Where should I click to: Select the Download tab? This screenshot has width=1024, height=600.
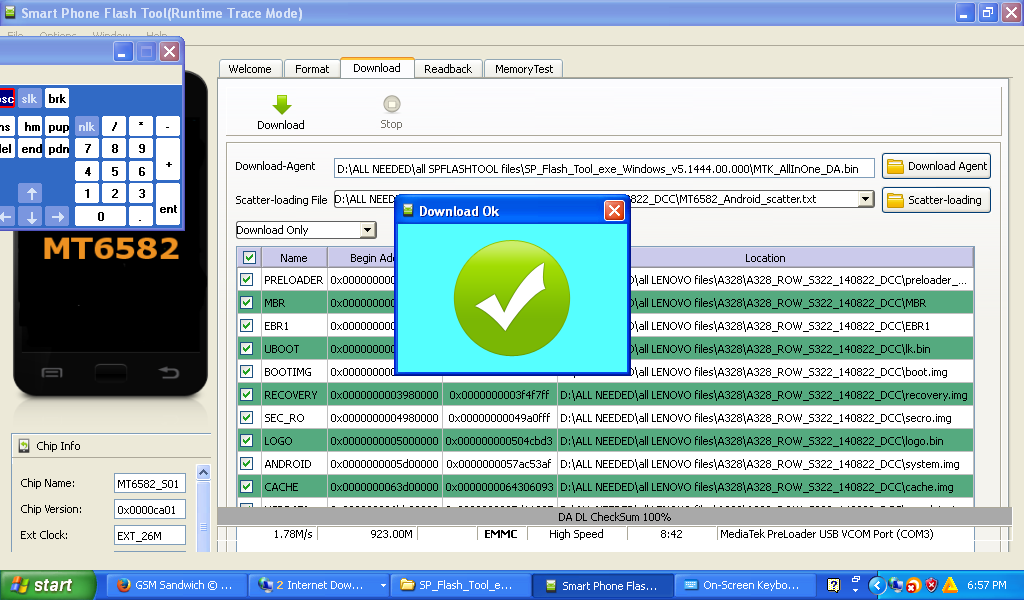pyautogui.click(x=377, y=68)
